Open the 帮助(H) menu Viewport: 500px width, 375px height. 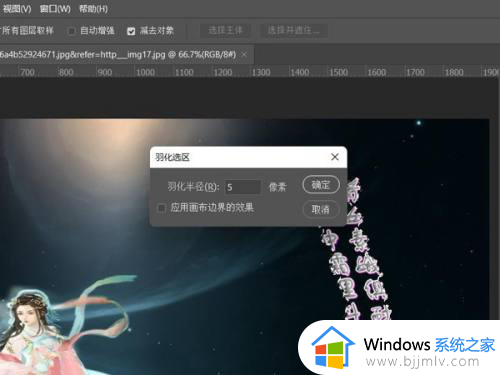tap(93, 9)
